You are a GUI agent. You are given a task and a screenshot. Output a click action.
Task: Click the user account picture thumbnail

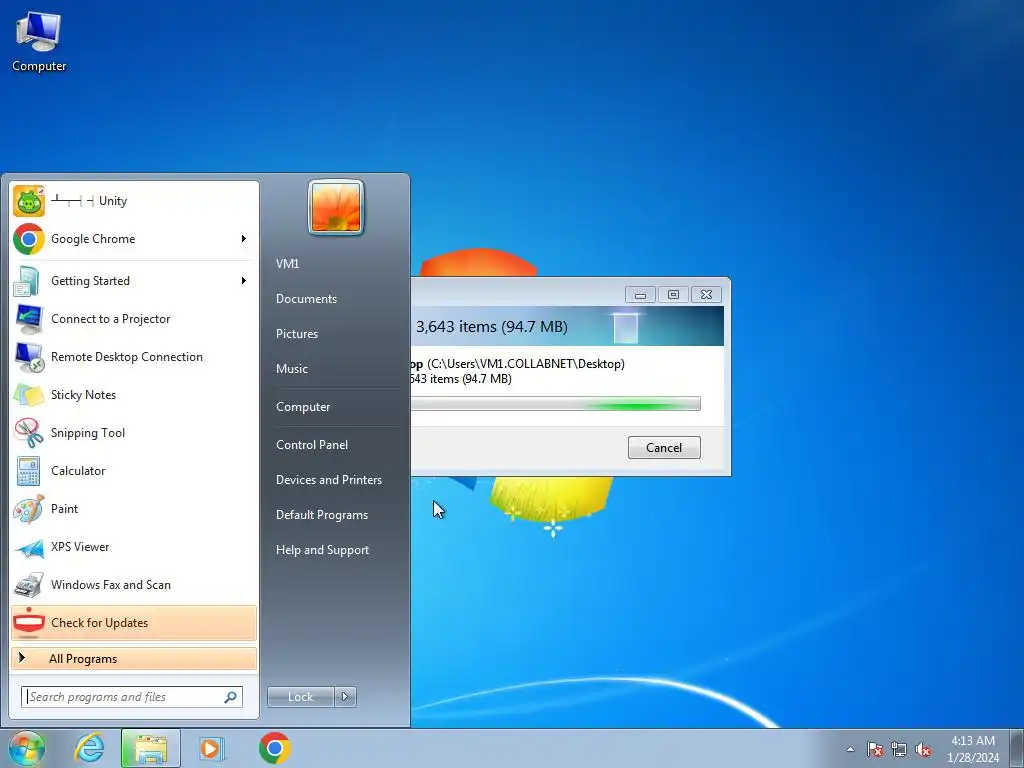pyautogui.click(x=336, y=208)
